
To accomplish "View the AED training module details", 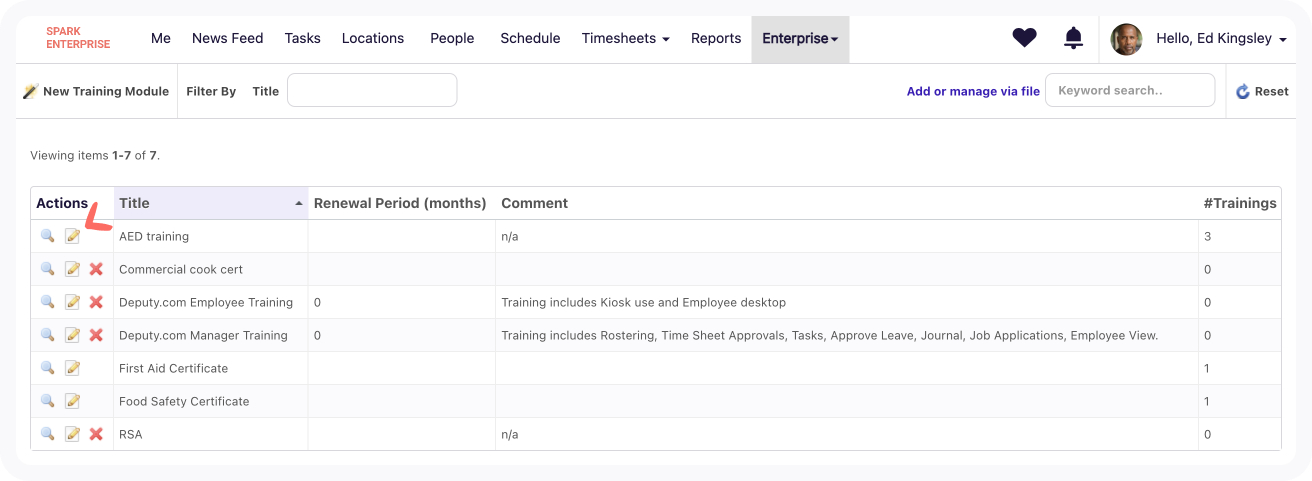I will click(x=47, y=236).
